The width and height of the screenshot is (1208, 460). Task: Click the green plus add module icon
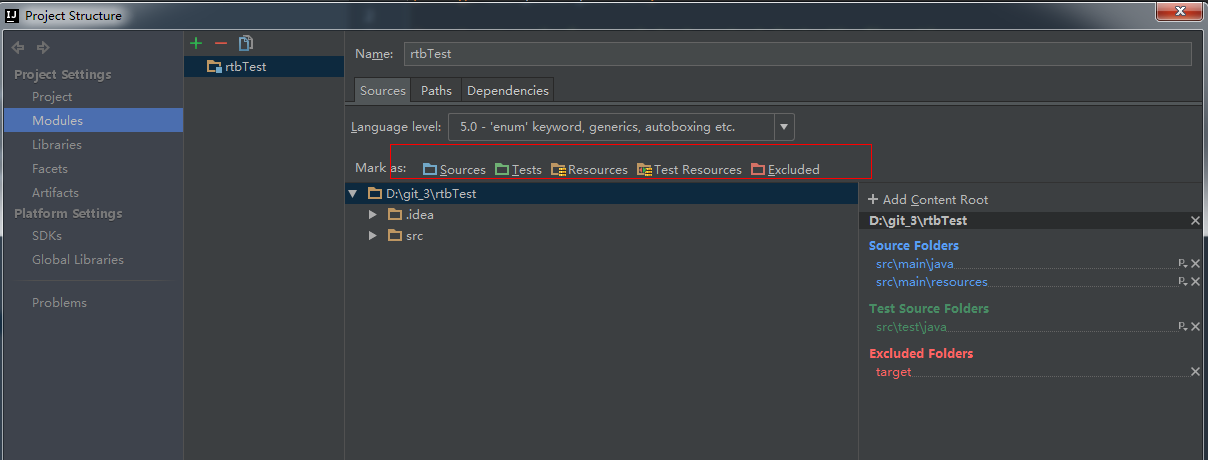(196, 43)
